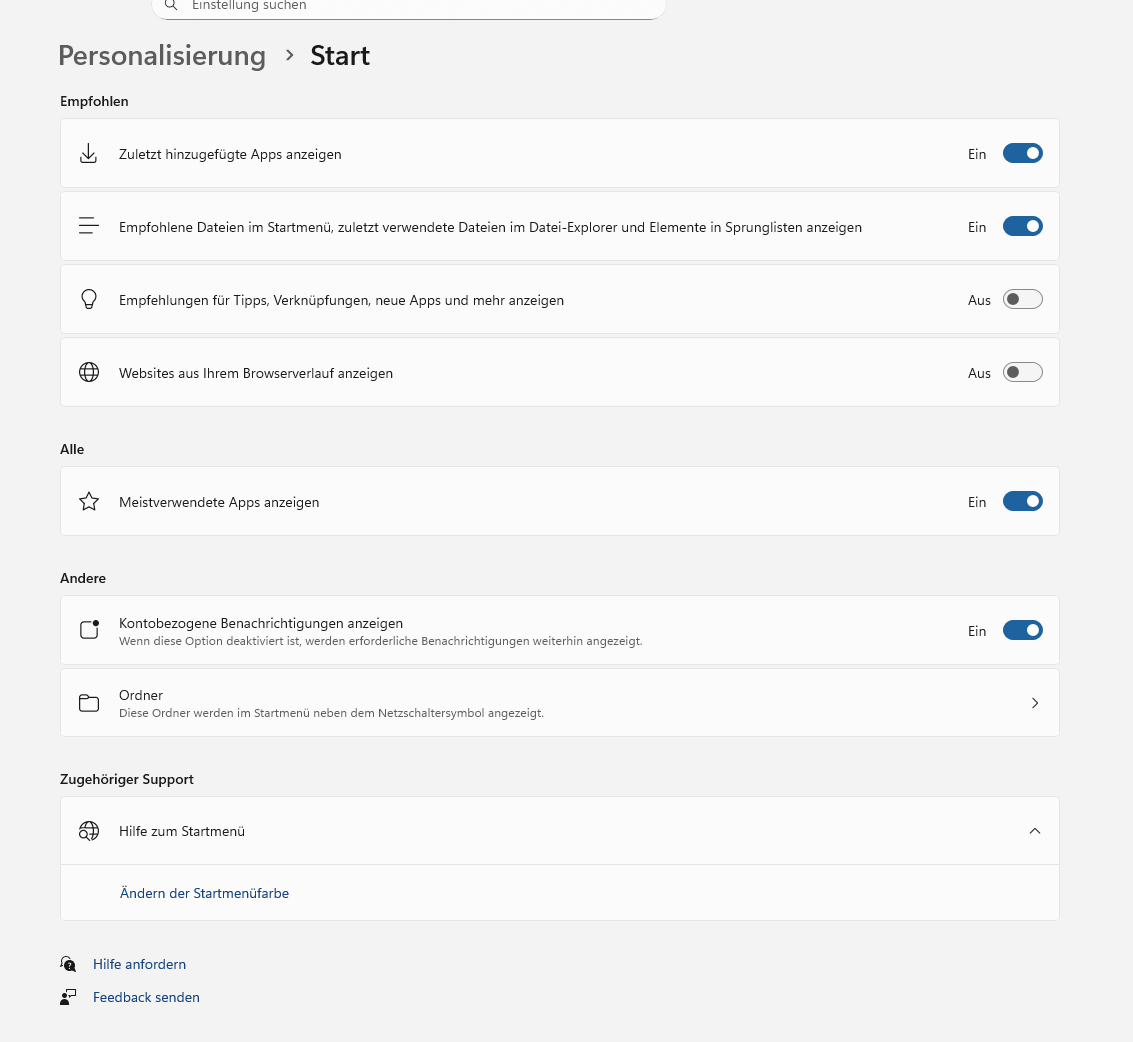Click the download icon for recently added apps

(89, 154)
